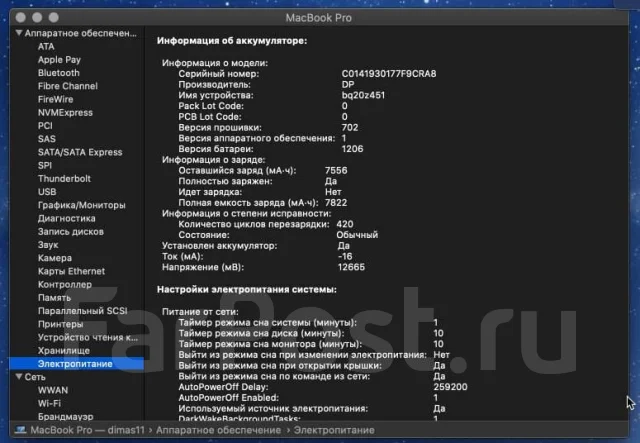Select USB in the sidebar

click(47, 192)
